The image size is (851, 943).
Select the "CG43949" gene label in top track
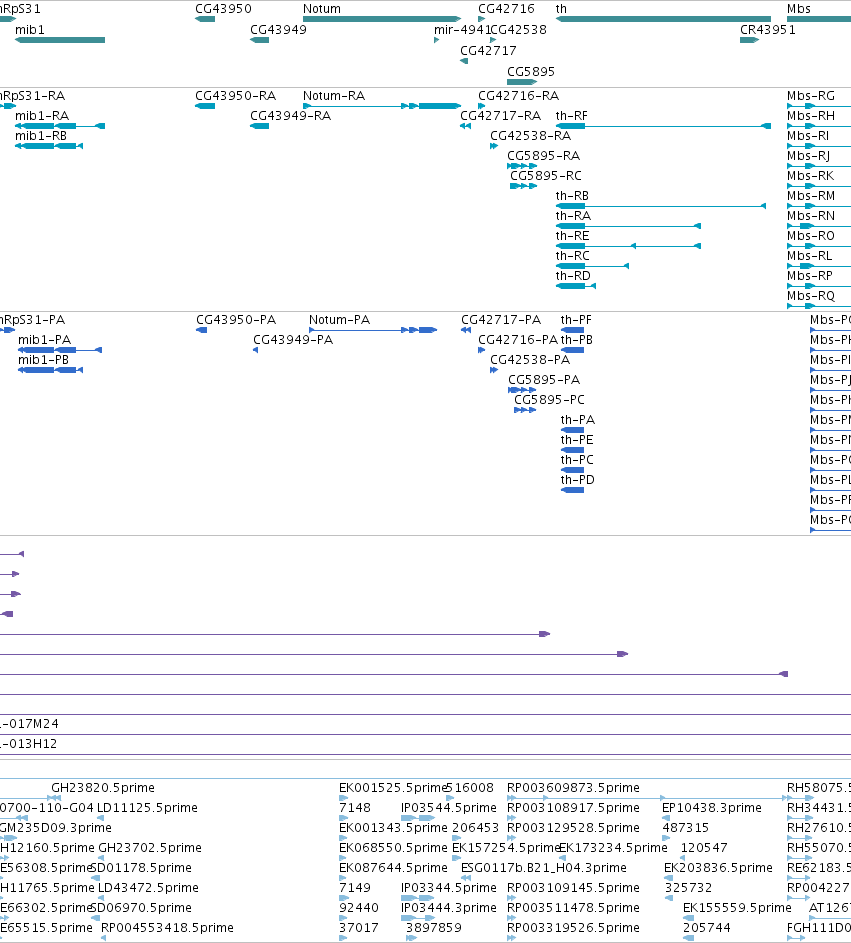(278, 29)
